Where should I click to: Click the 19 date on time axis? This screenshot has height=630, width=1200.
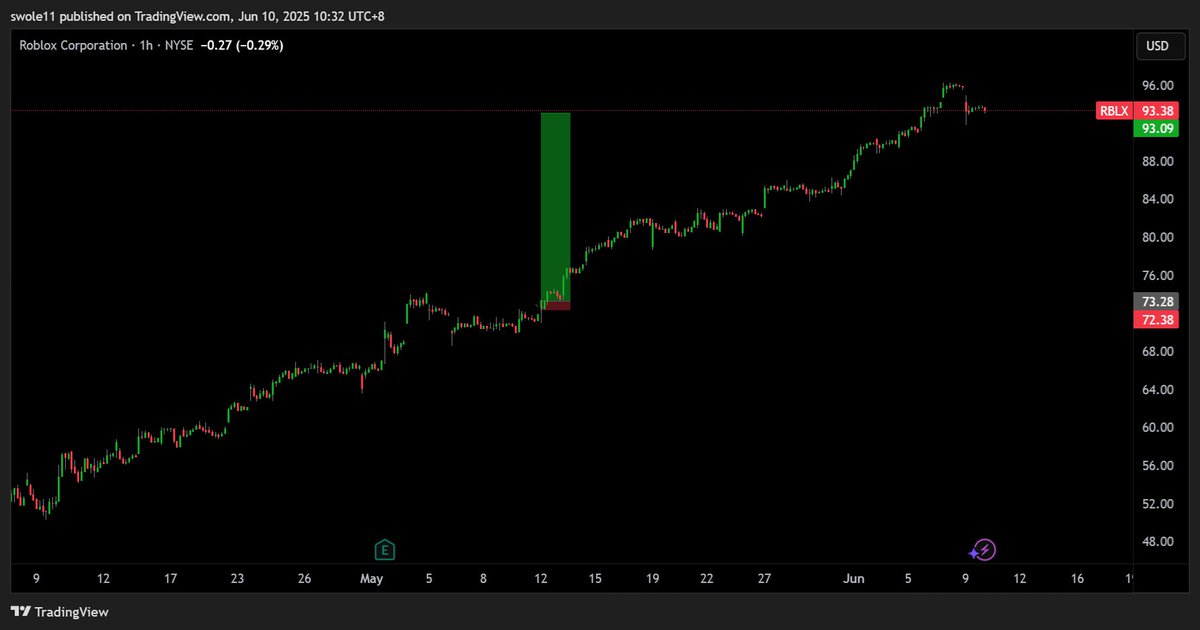(651, 579)
